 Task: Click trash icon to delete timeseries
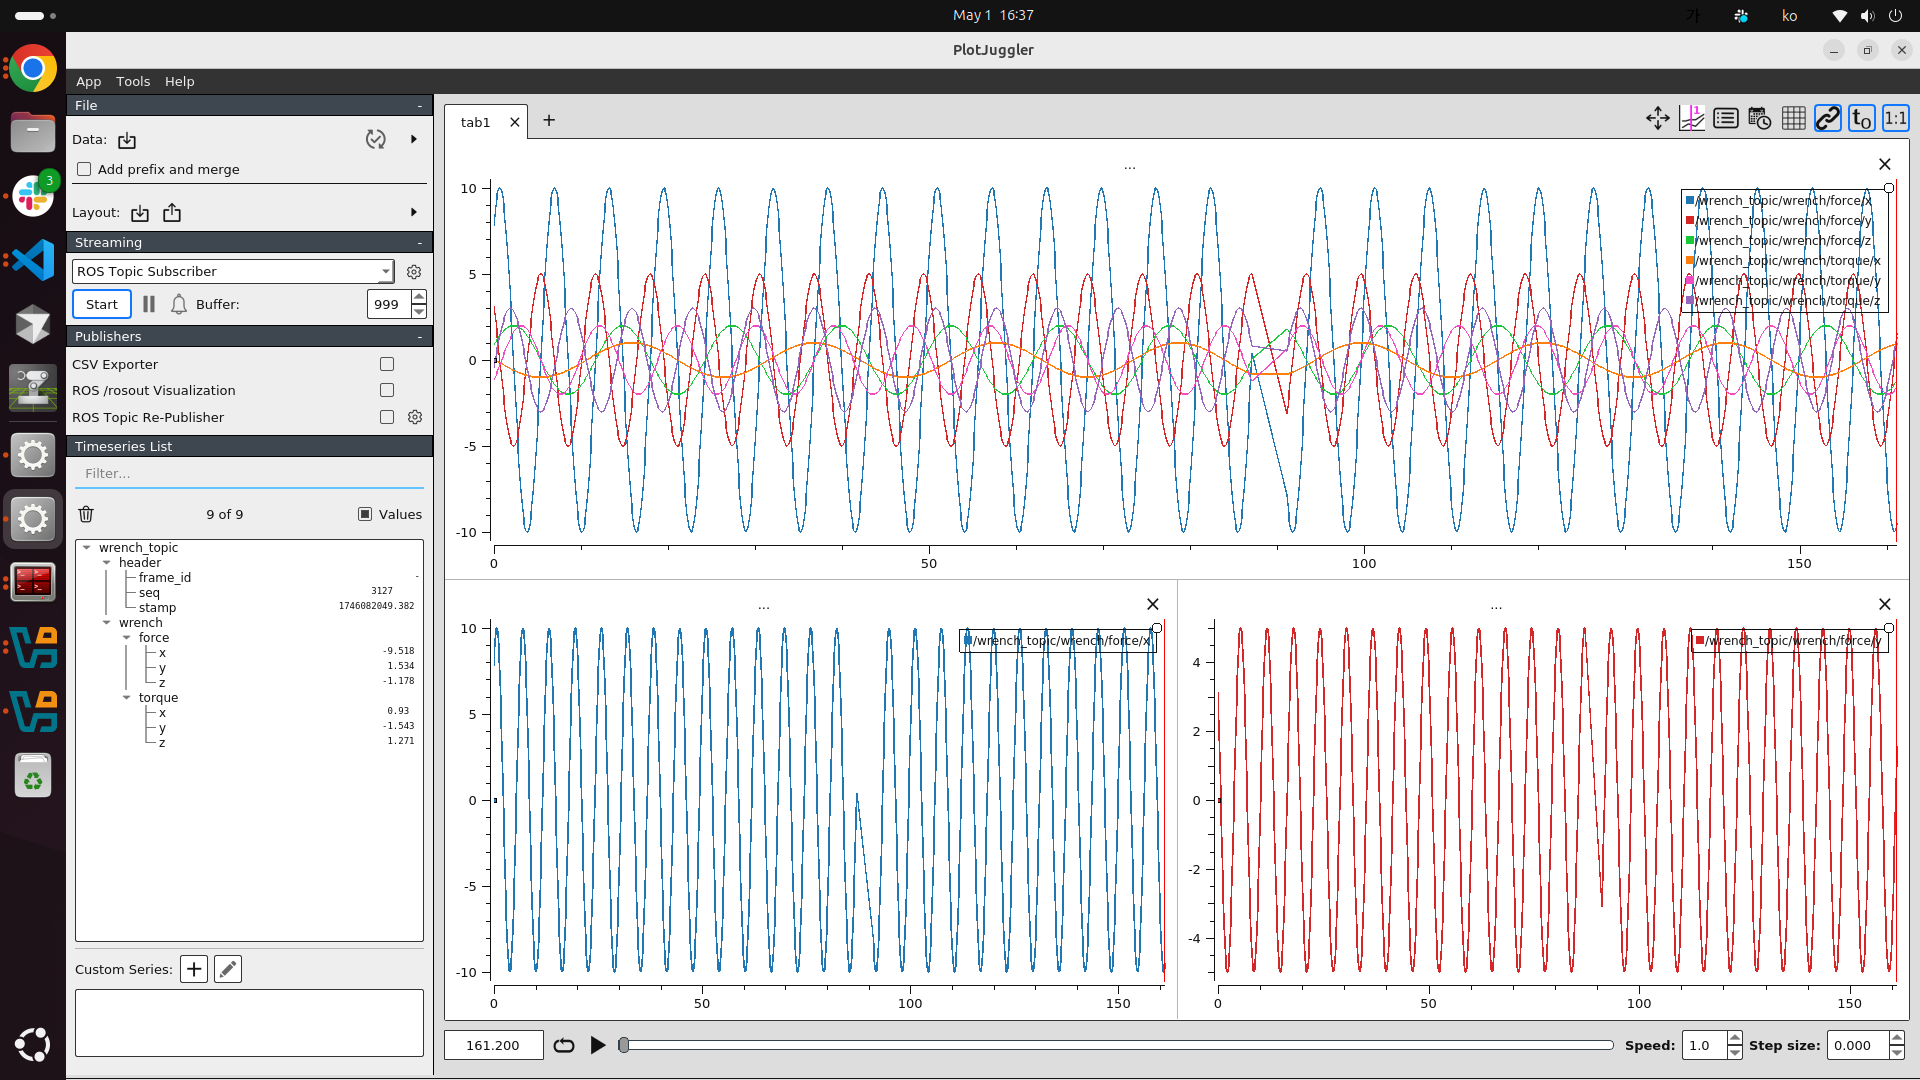point(86,514)
